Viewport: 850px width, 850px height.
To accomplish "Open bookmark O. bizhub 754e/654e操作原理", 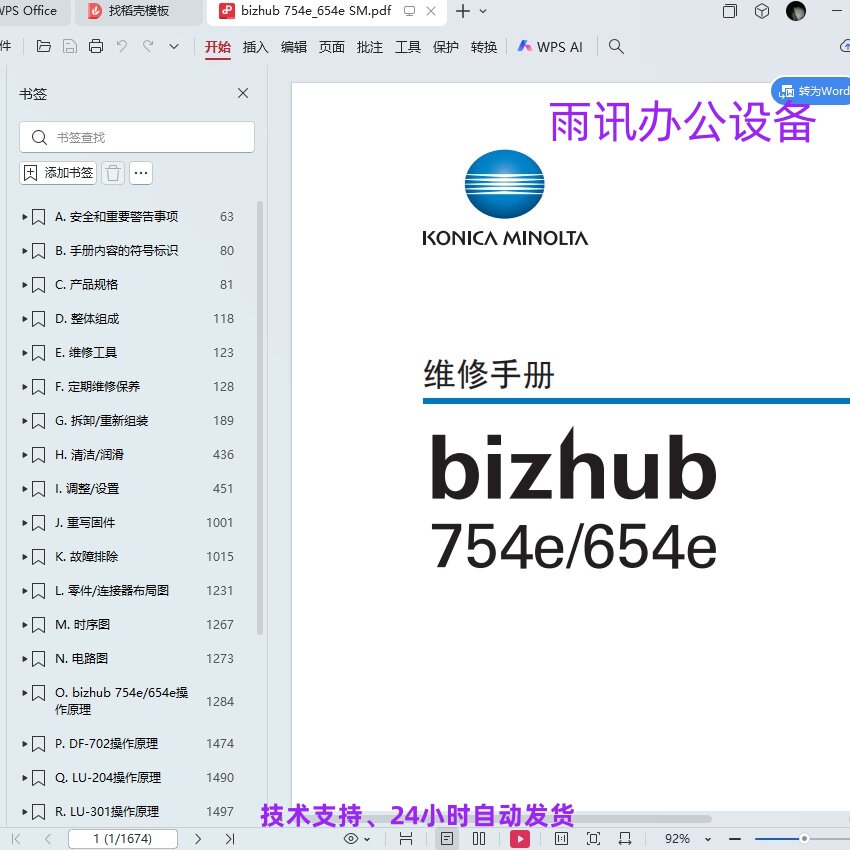I will 121,701.
